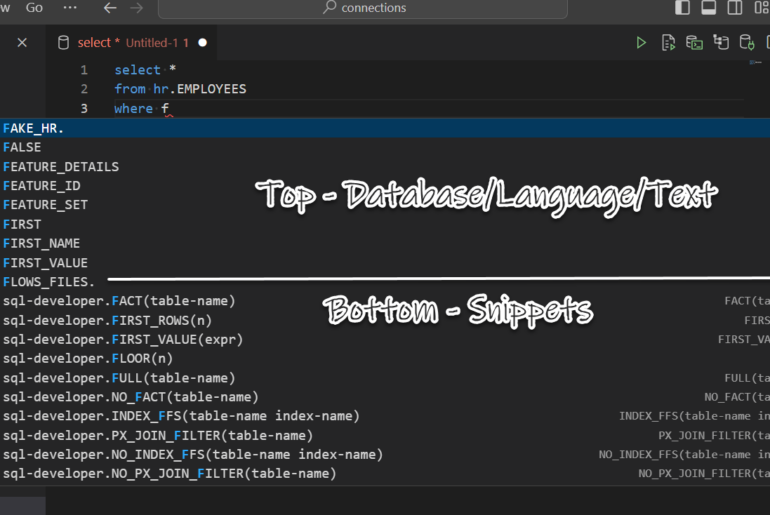Viewport: 770px width, 515px height.
Task: Pick the FIRST keyword suggestion
Action: click(x=385, y=224)
